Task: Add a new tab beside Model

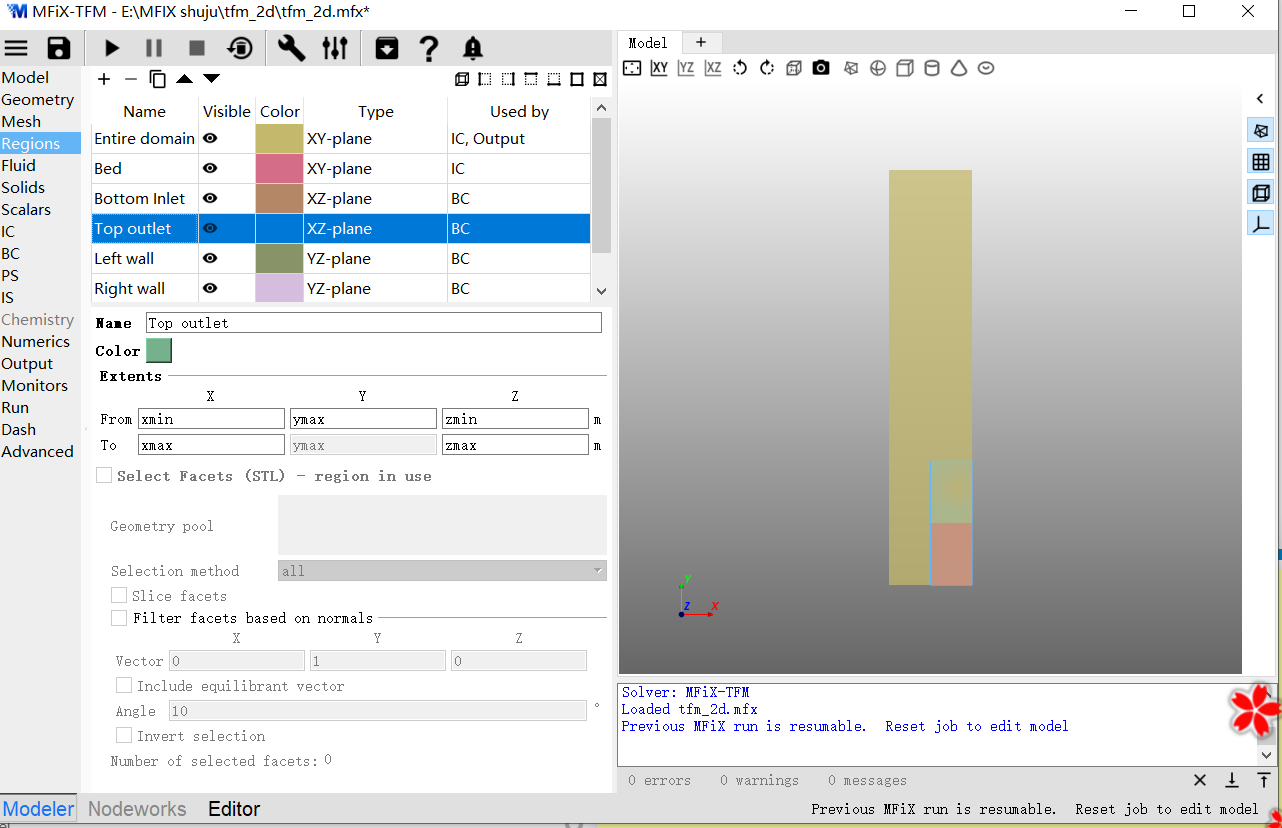Action: click(701, 42)
